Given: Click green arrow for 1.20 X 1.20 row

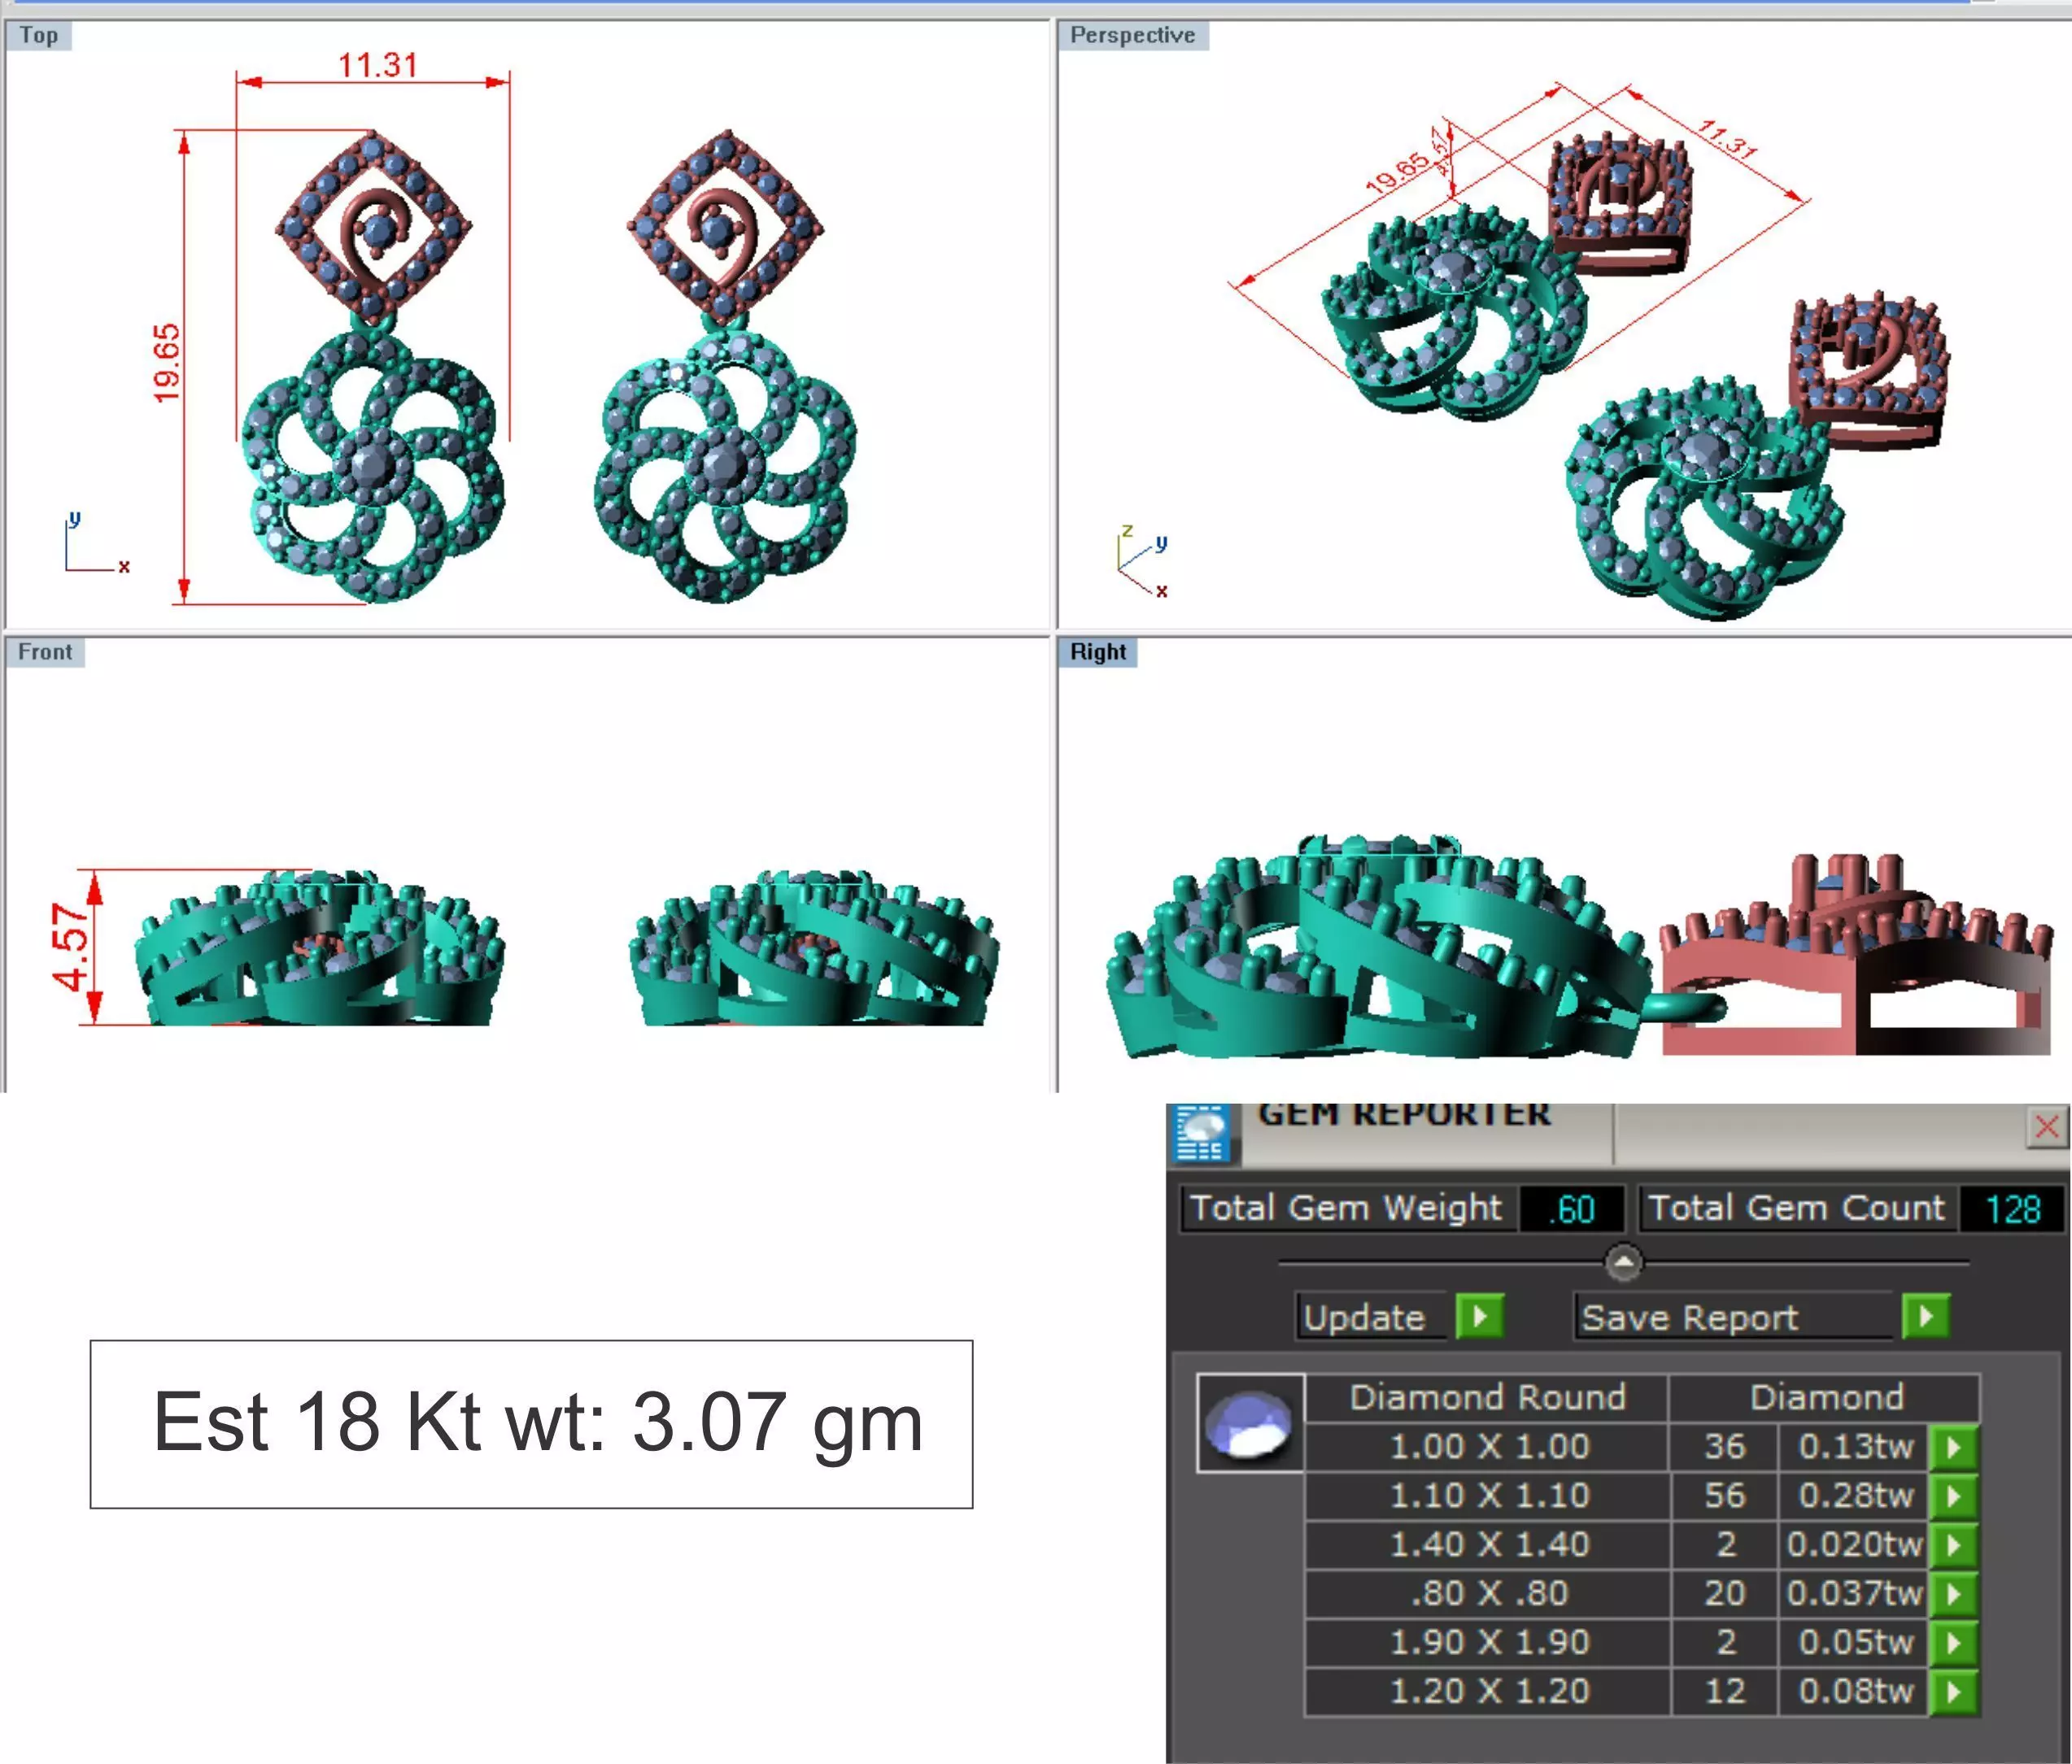Looking at the screenshot, I should [1953, 1691].
